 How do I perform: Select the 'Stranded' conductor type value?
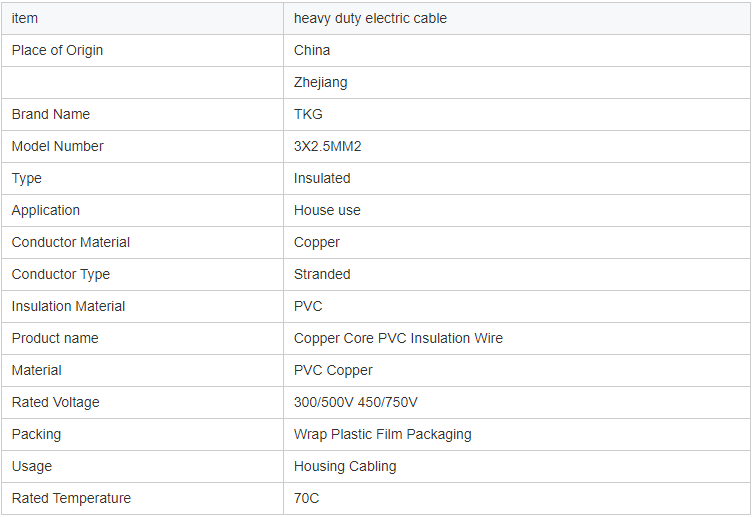(322, 274)
